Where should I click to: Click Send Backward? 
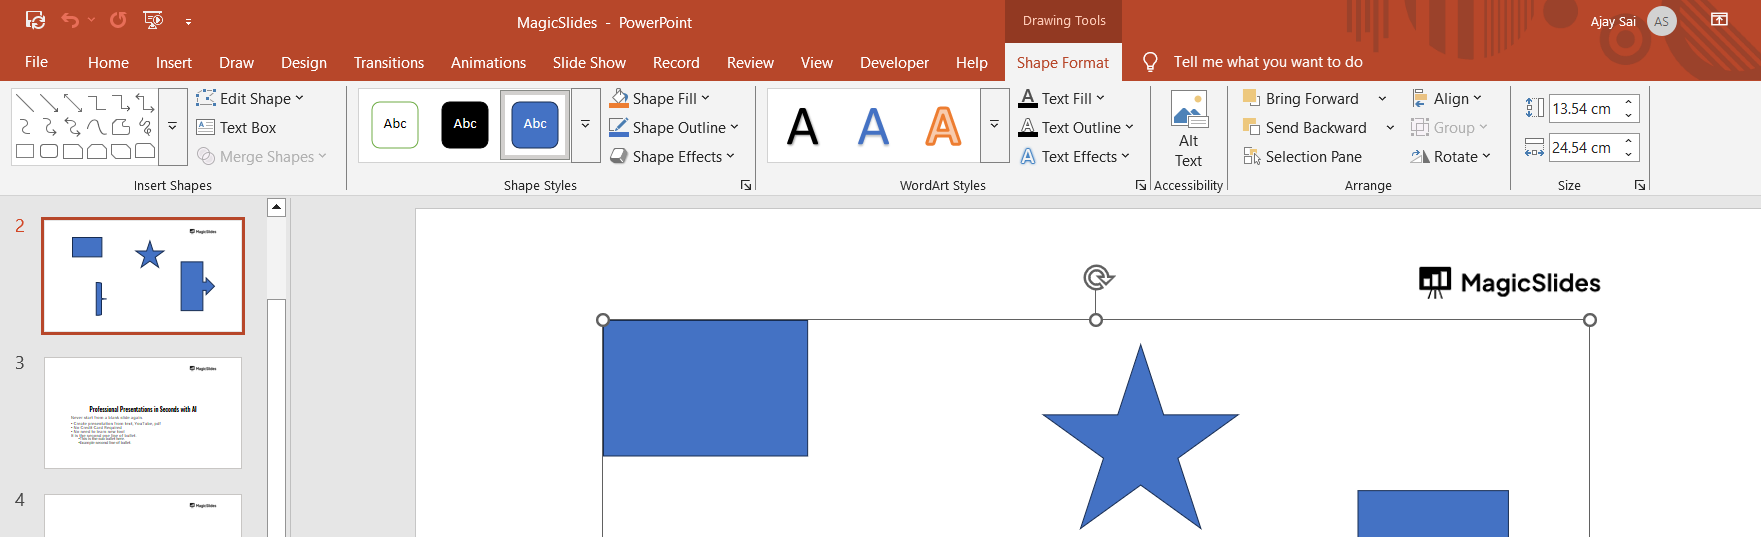(x=1305, y=127)
